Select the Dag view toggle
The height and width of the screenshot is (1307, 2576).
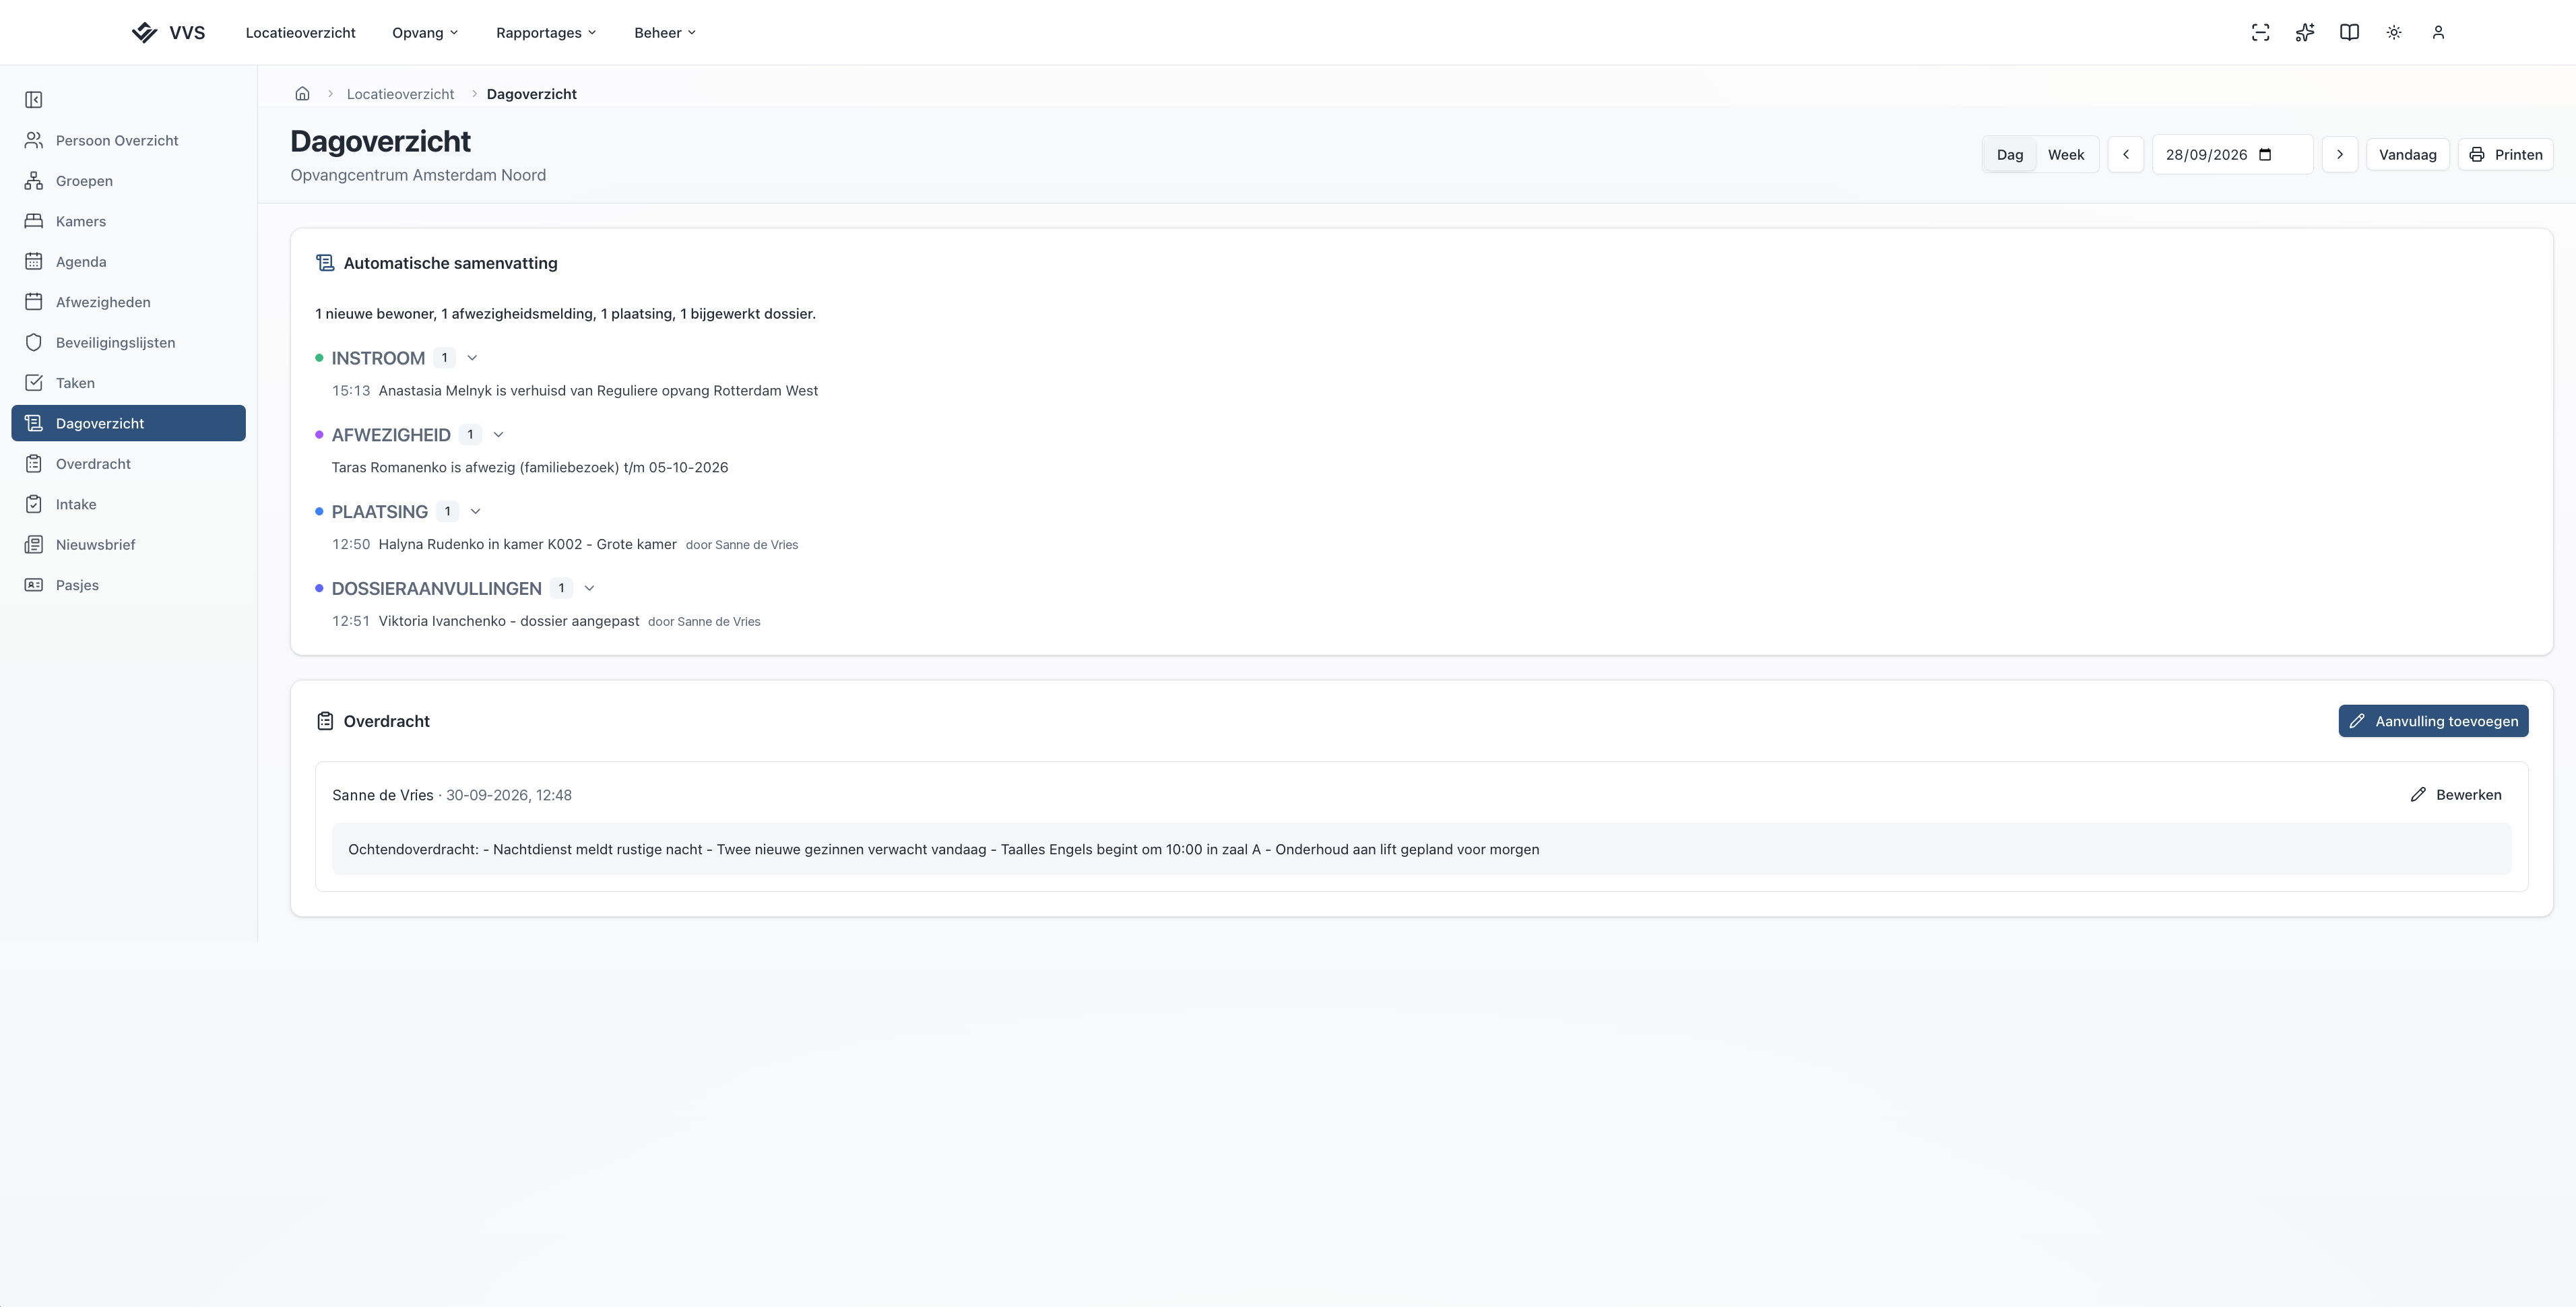[2010, 155]
